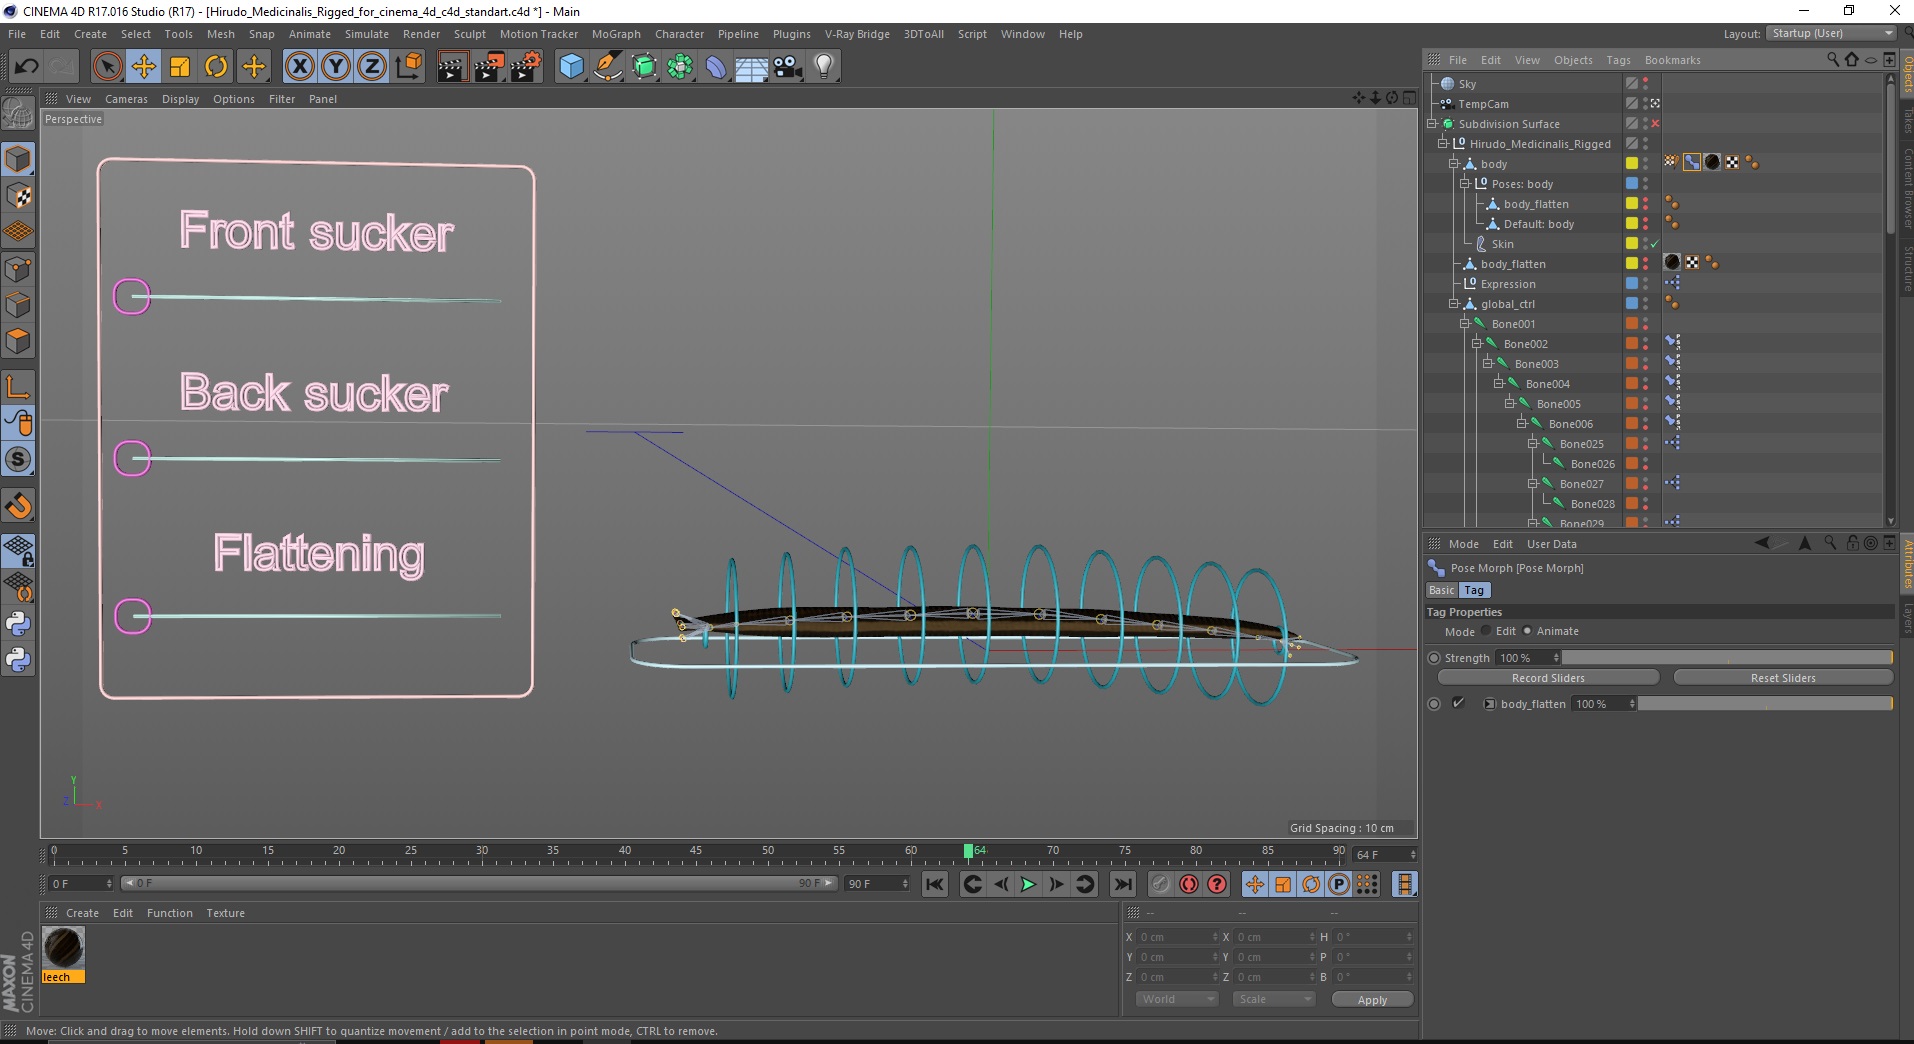Open the Character menu
This screenshot has width=1914, height=1044.
(x=679, y=34)
